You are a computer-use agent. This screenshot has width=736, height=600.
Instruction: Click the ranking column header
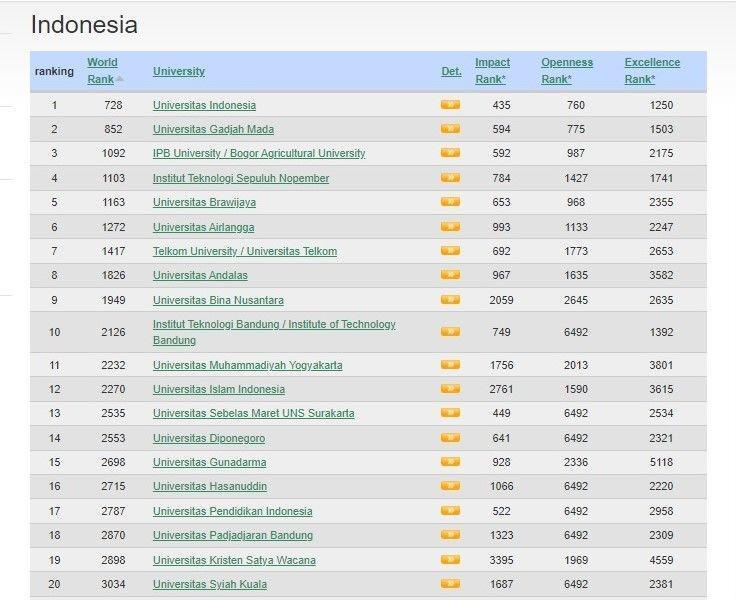pyautogui.click(x=54, y=71)
